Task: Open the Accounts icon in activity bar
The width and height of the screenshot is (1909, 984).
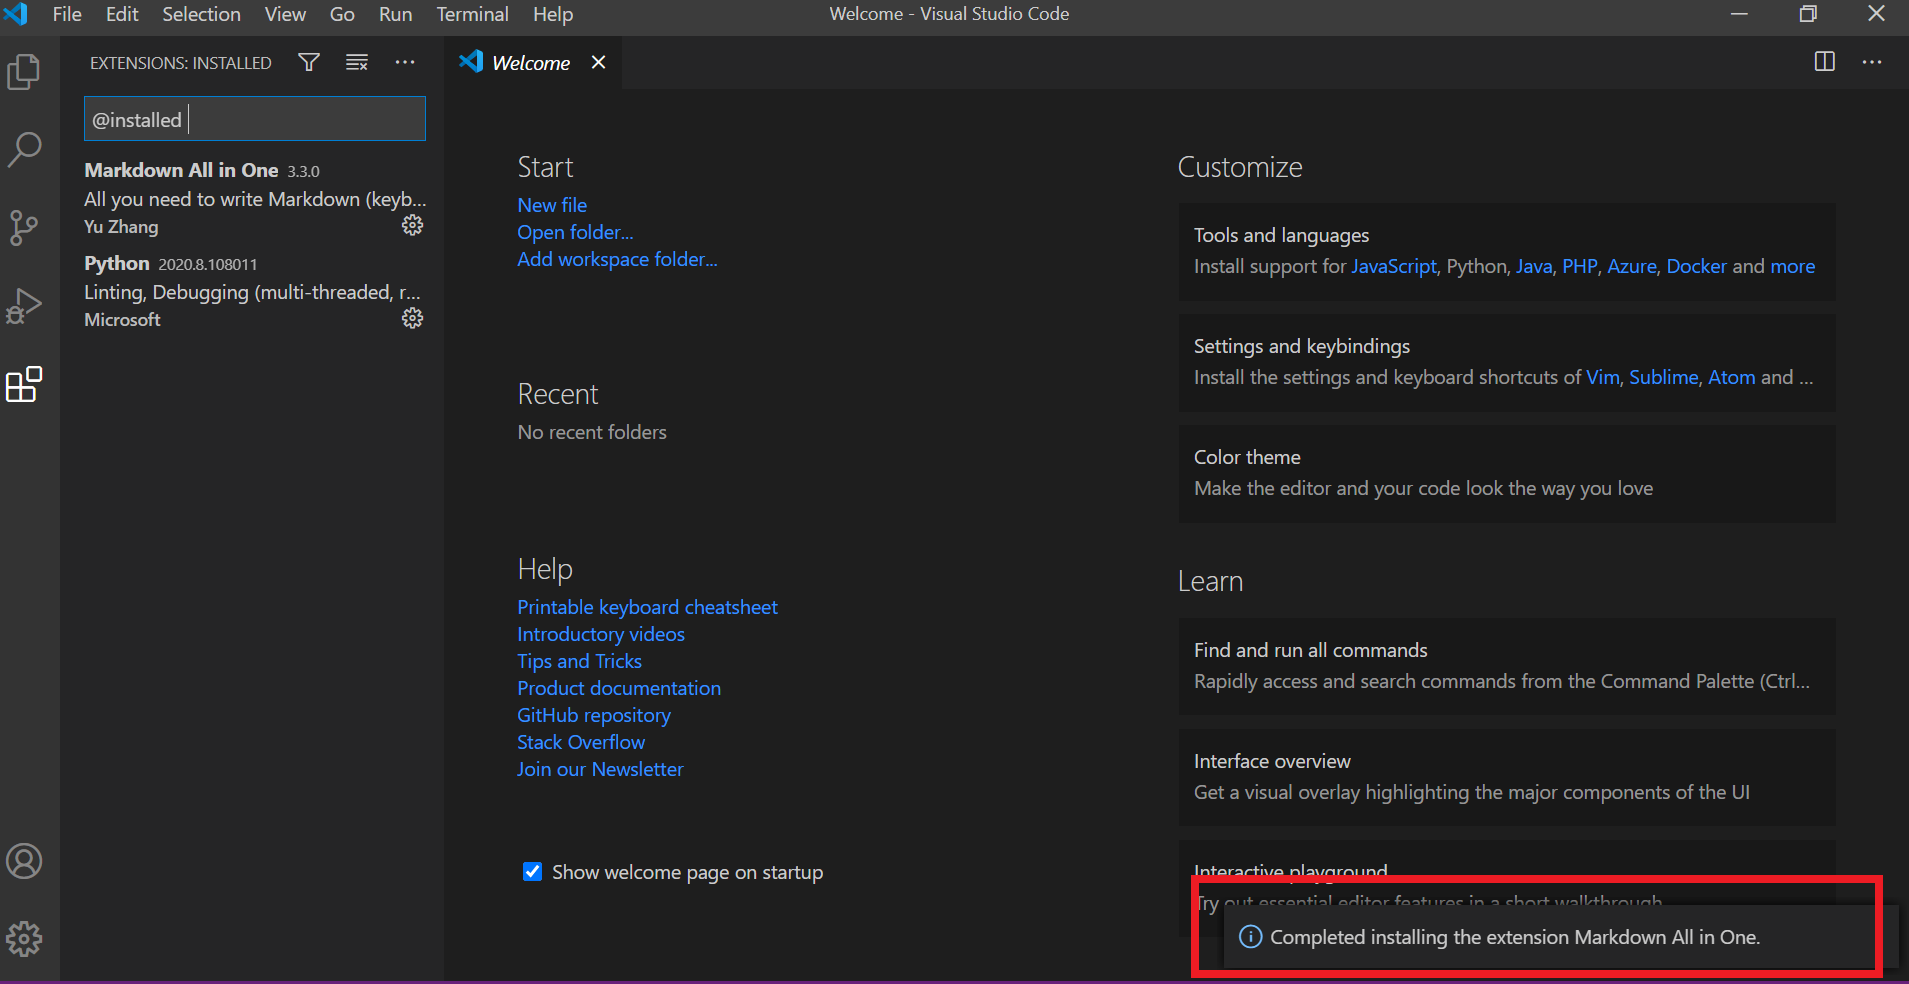Action: tap(24, 861)
